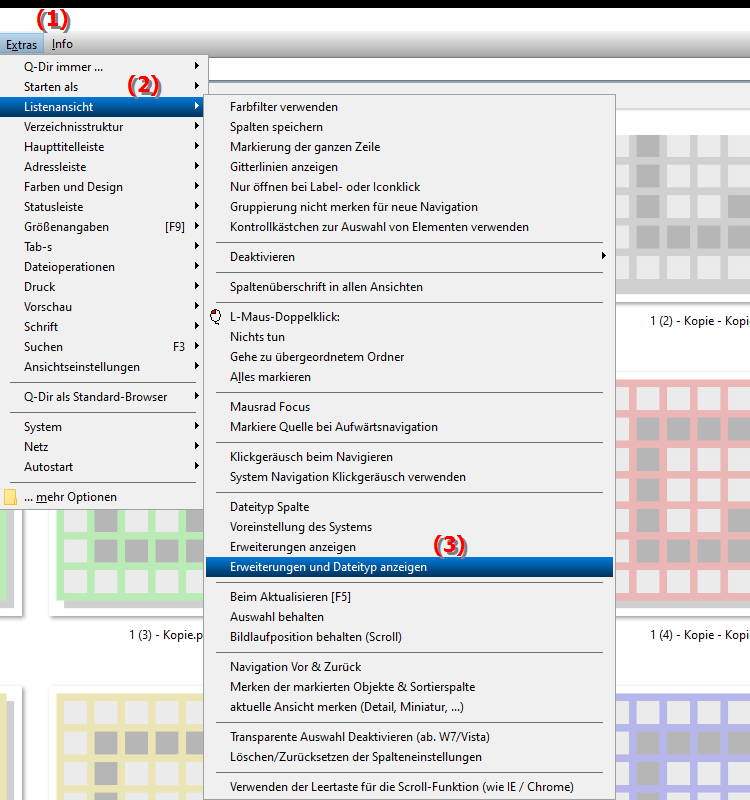Open the Autostart submenu
Screen dimensions: 750x800
click(x=102, y=467)
